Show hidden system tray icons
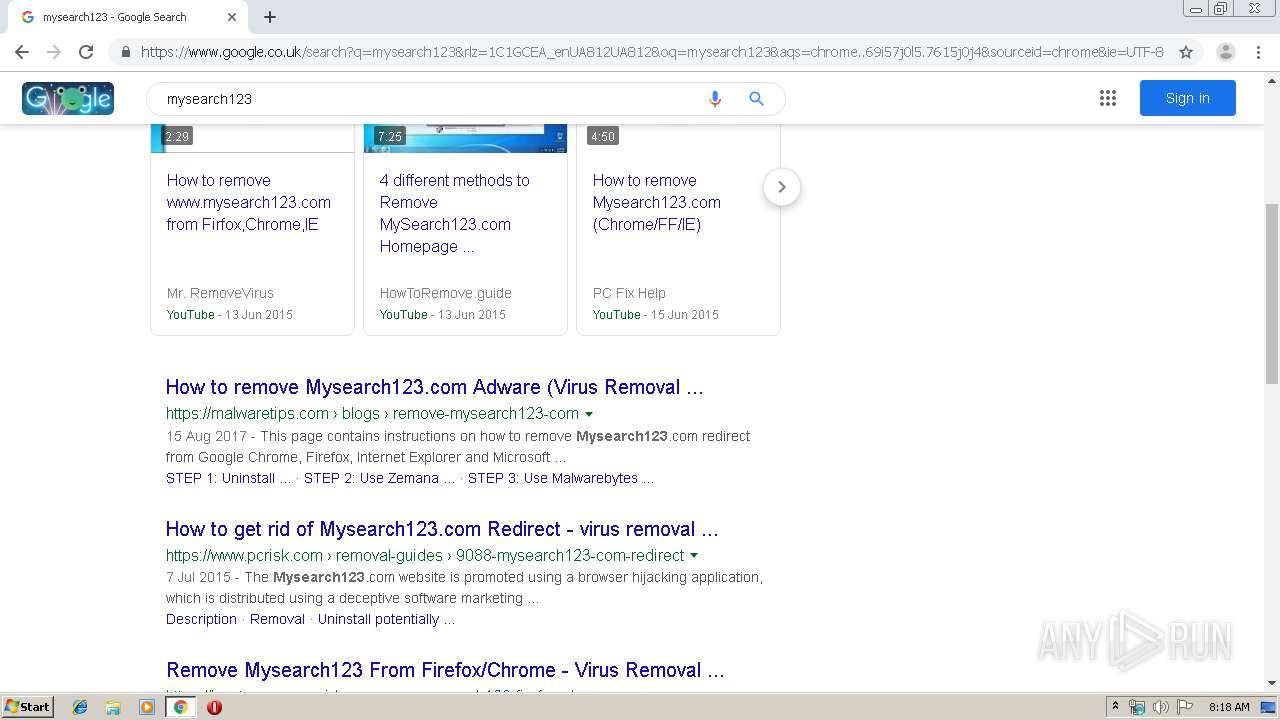This screenshot has width=1280, height=720. (x=1115, y=707)
